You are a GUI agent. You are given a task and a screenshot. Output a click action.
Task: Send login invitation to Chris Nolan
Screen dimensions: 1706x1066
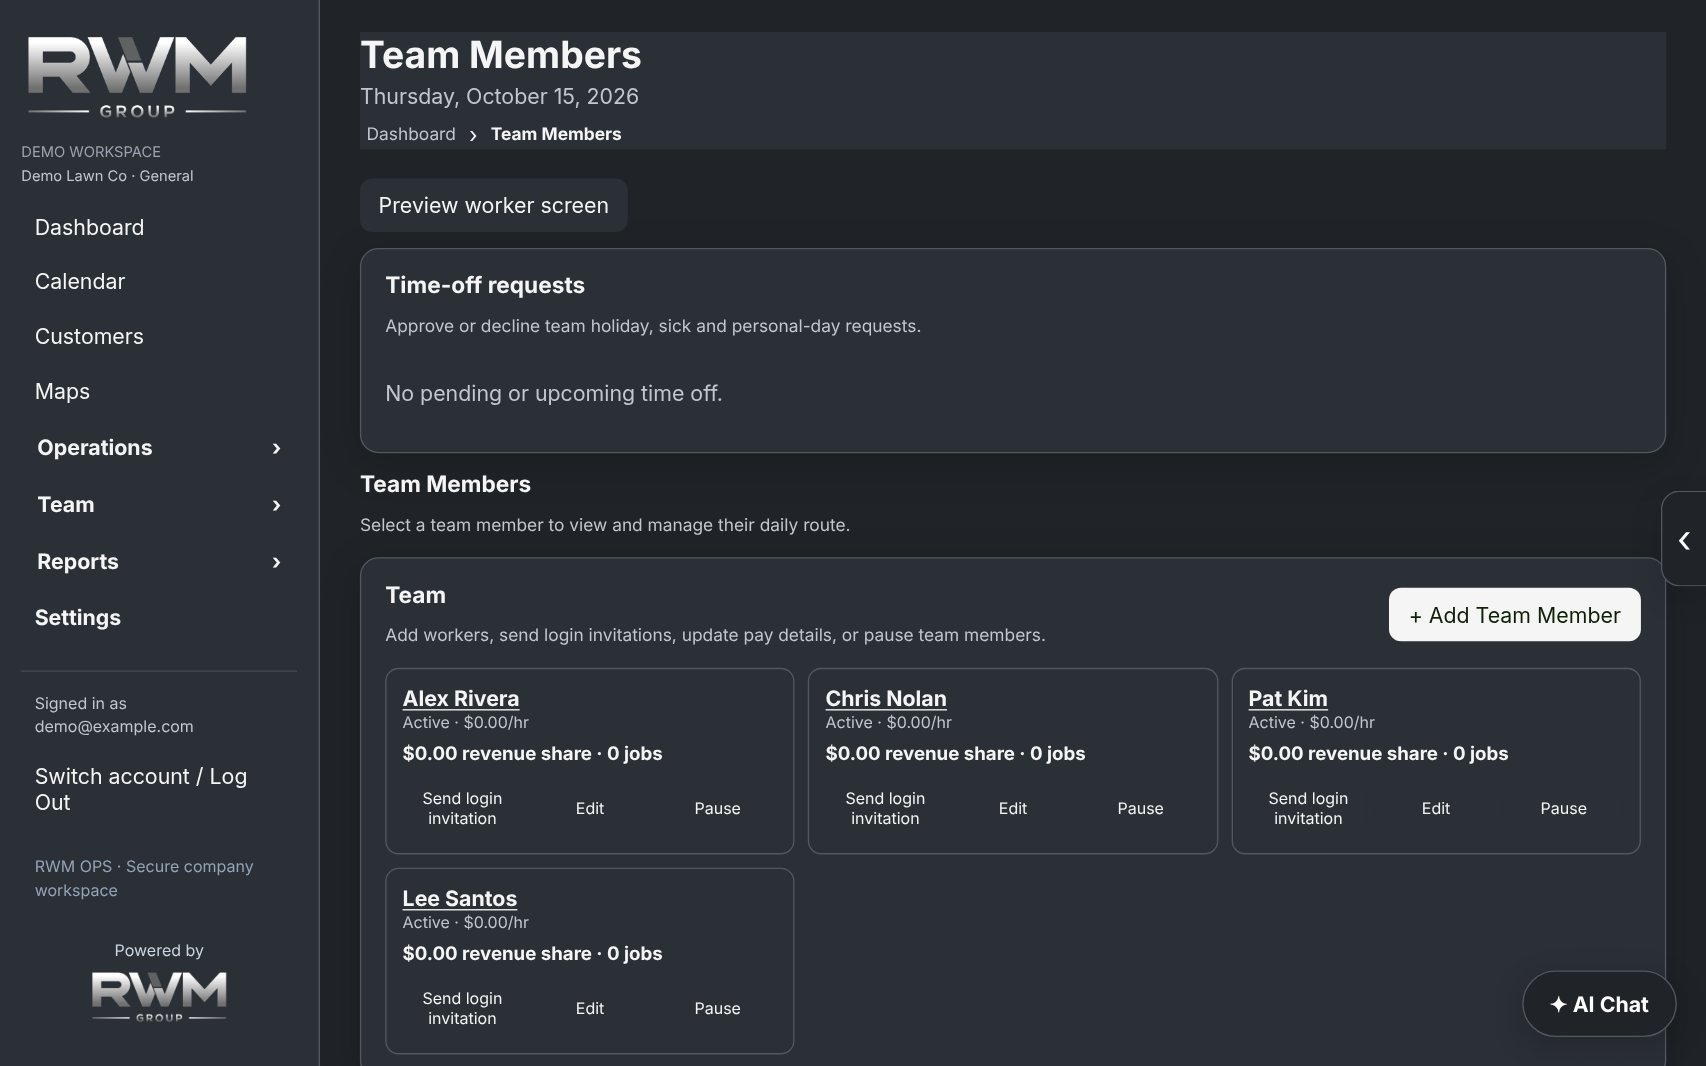click(x=885, y=808)
